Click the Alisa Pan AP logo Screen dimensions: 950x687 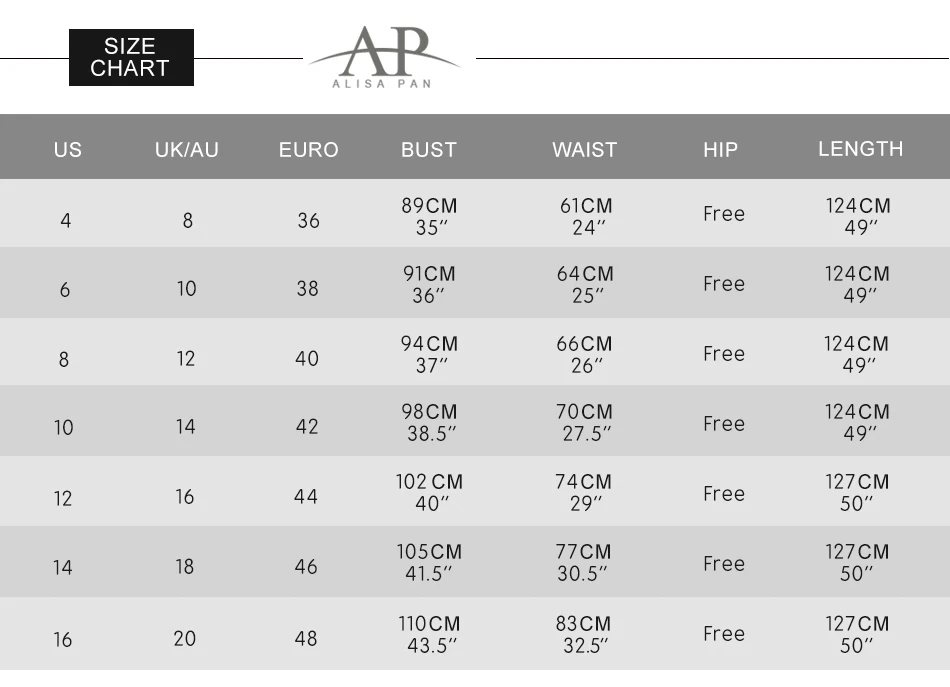(x=384, y=58)
